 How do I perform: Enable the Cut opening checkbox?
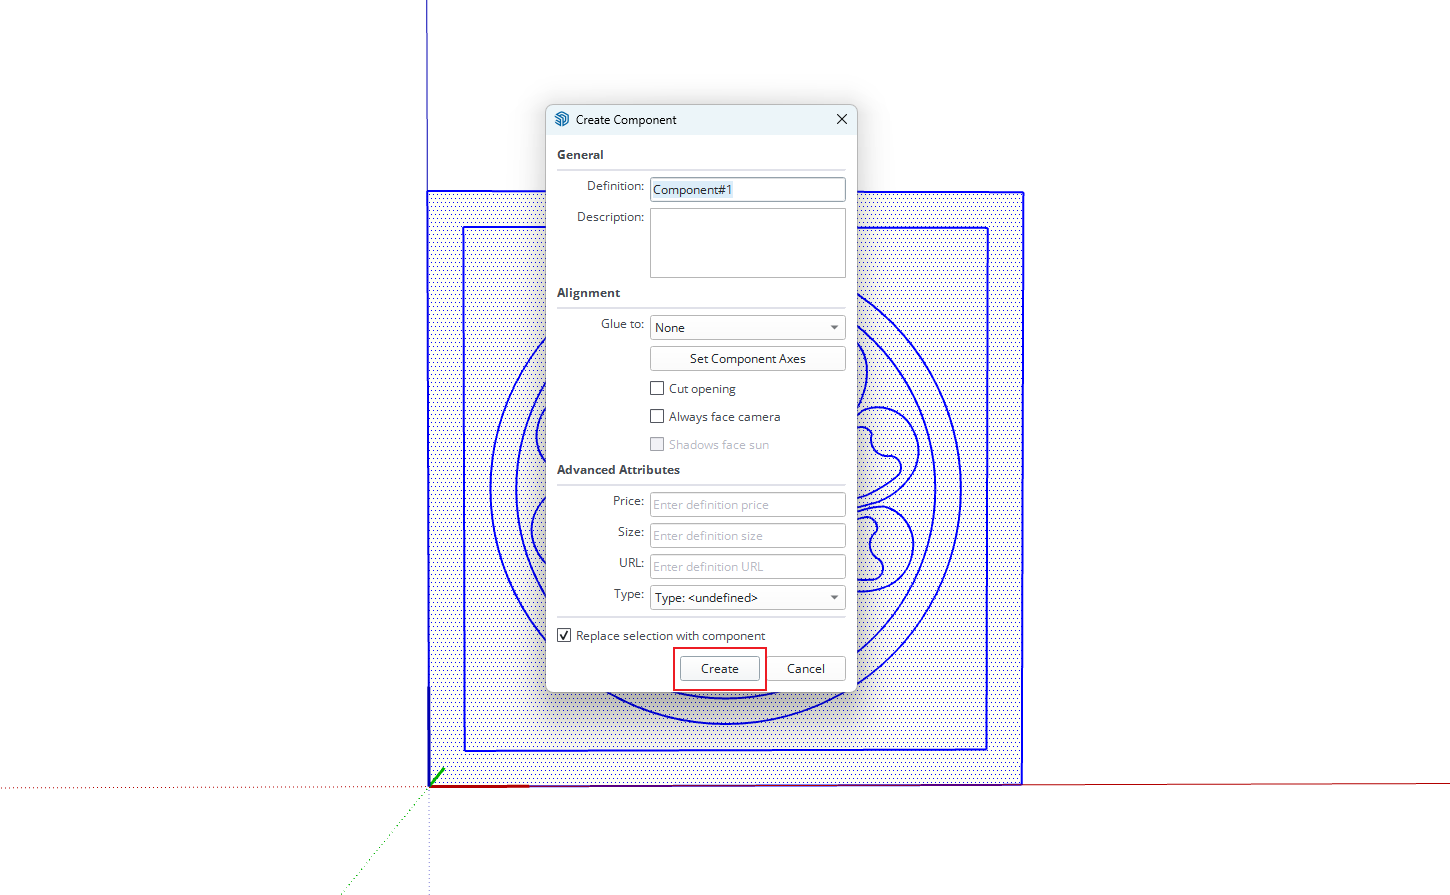657,389
